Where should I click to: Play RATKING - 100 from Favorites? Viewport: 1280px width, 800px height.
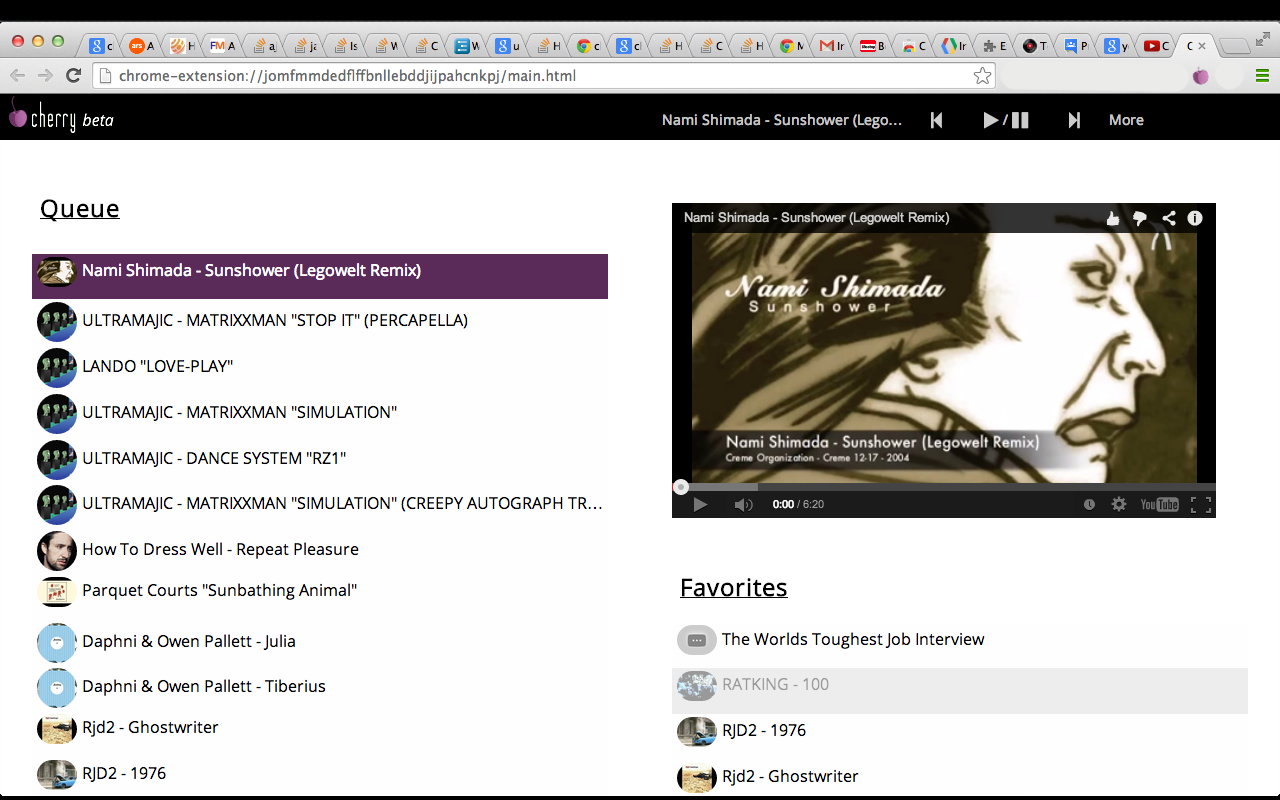pos(960,691)
